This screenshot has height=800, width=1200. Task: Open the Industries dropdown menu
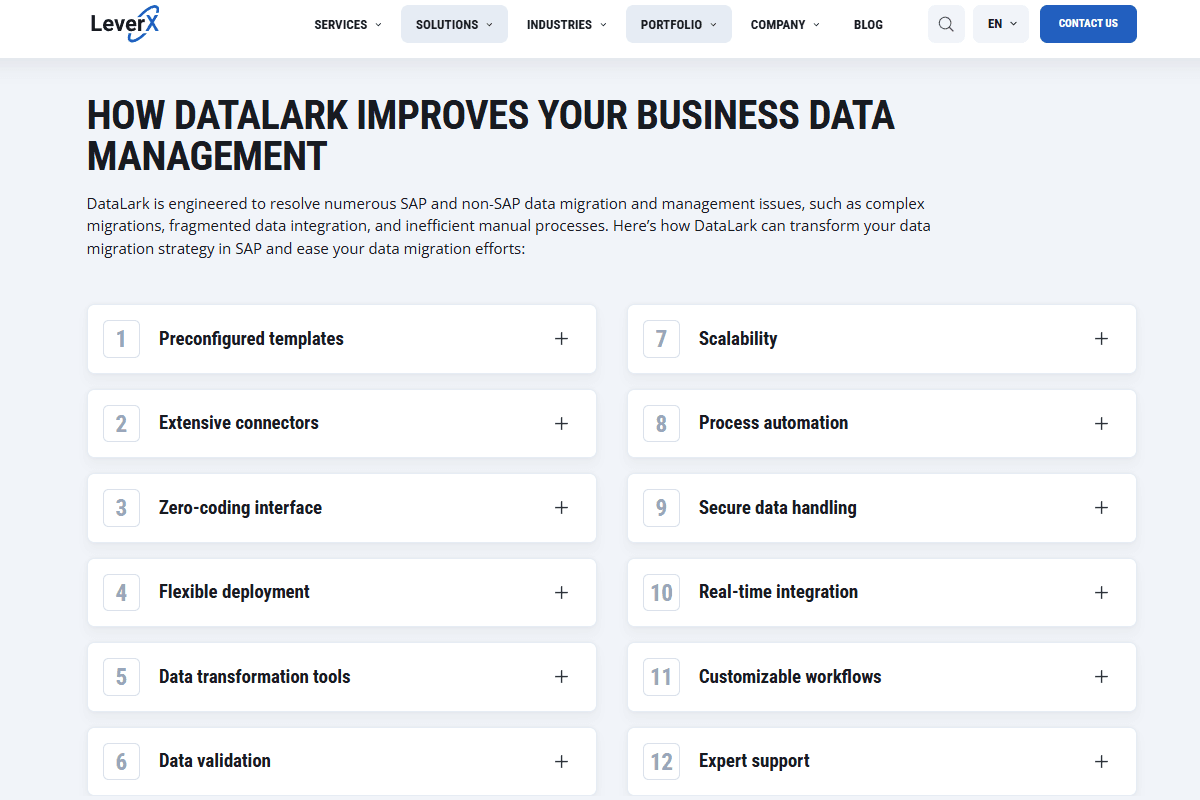[x=567, y=24]
